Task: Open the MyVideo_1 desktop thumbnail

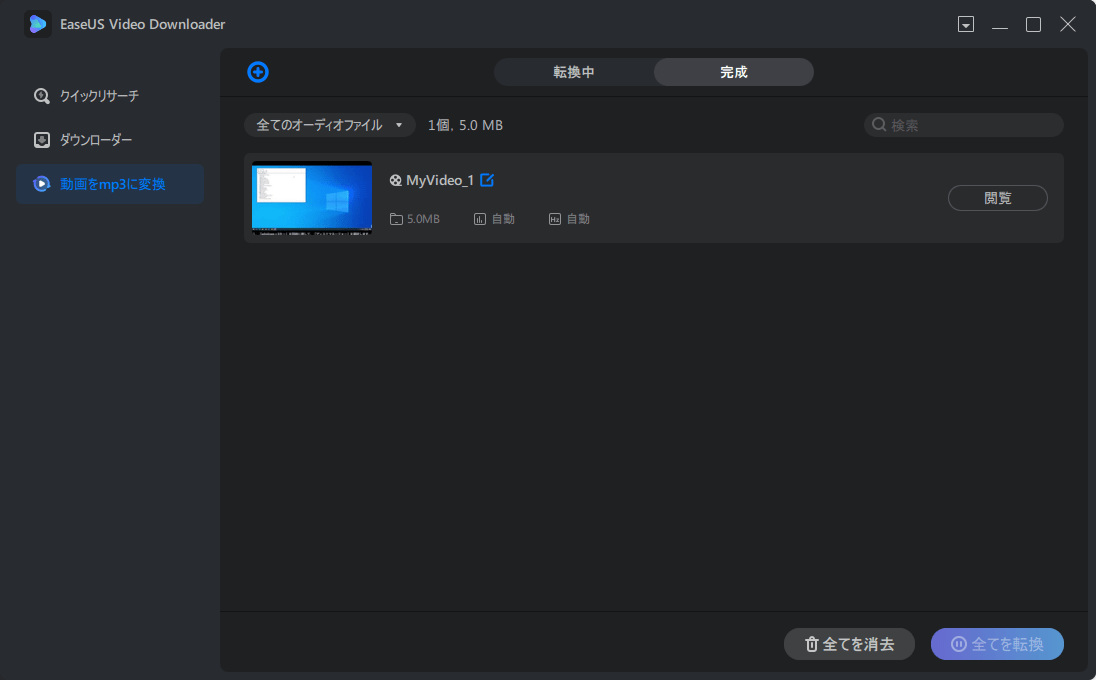Action: click(311, 197)
